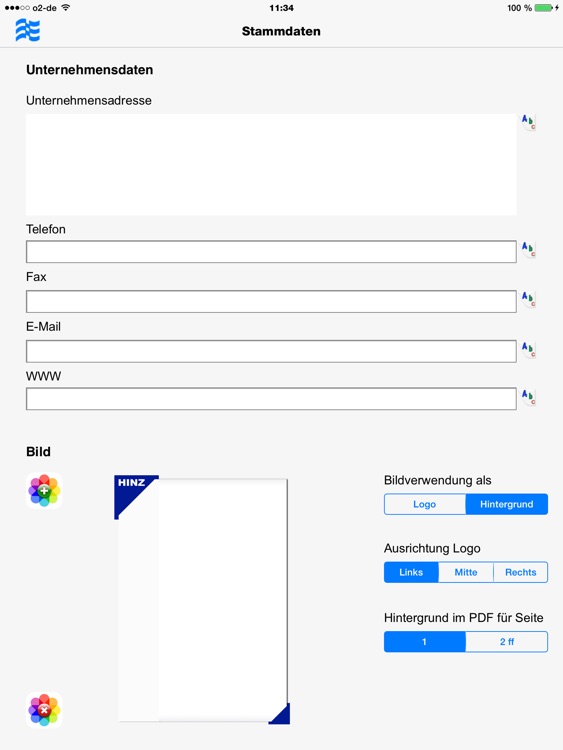Remove image with red X photos icon
563x750 pixels.
coord(44,710)
